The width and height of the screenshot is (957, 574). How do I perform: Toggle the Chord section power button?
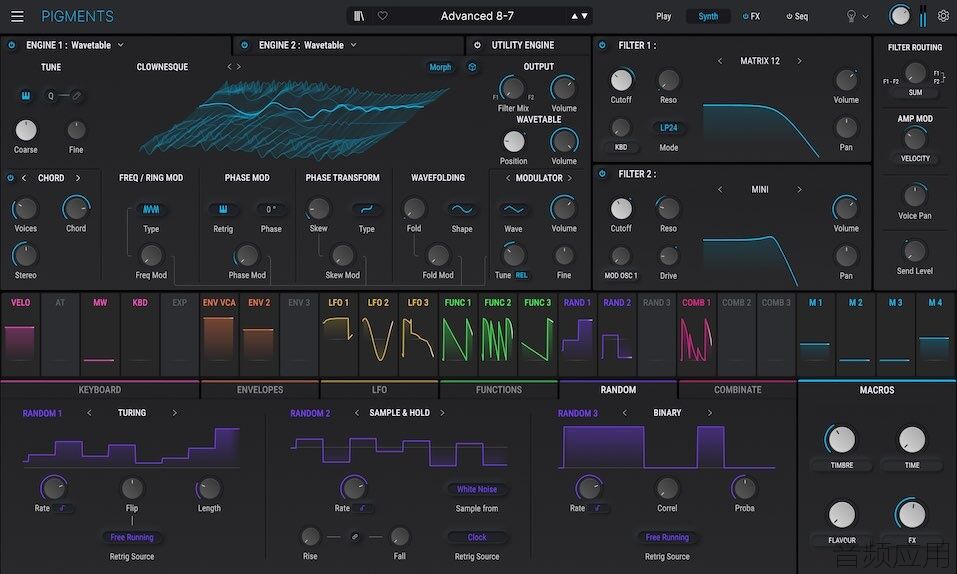pos(10,178)
